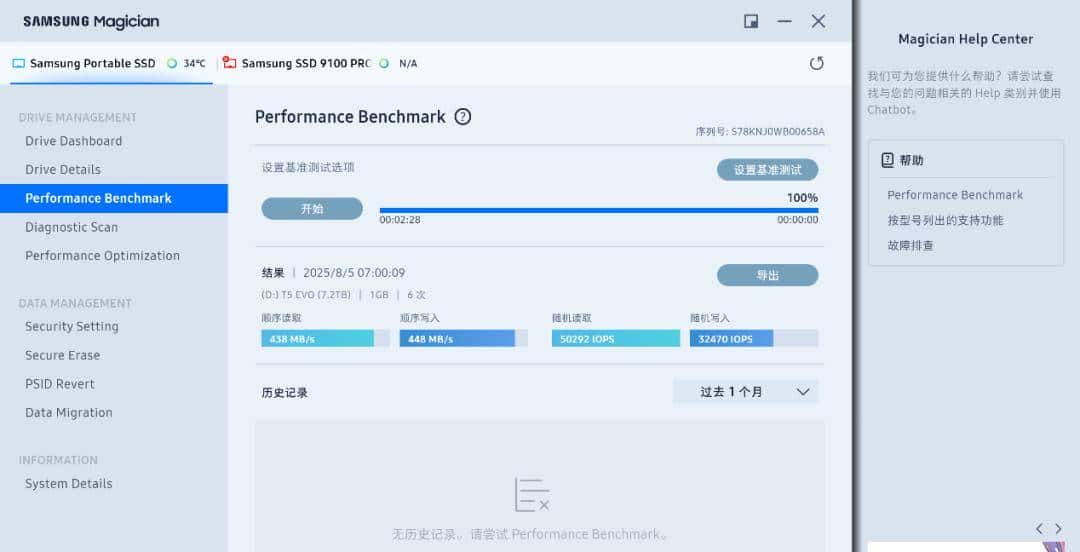
Task: Click the (D:) T5 EVO (7.2TB) label
Action: 306,295
